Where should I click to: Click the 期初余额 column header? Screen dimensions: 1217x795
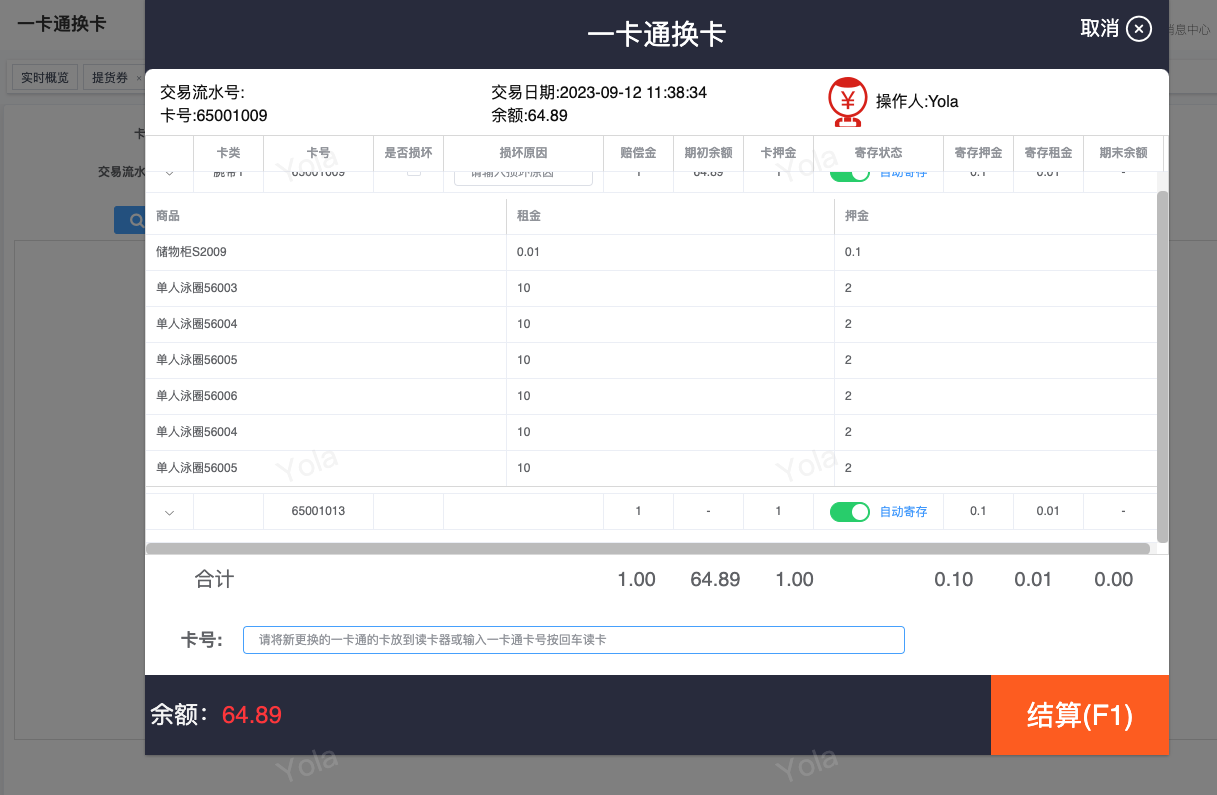[708, 153]
